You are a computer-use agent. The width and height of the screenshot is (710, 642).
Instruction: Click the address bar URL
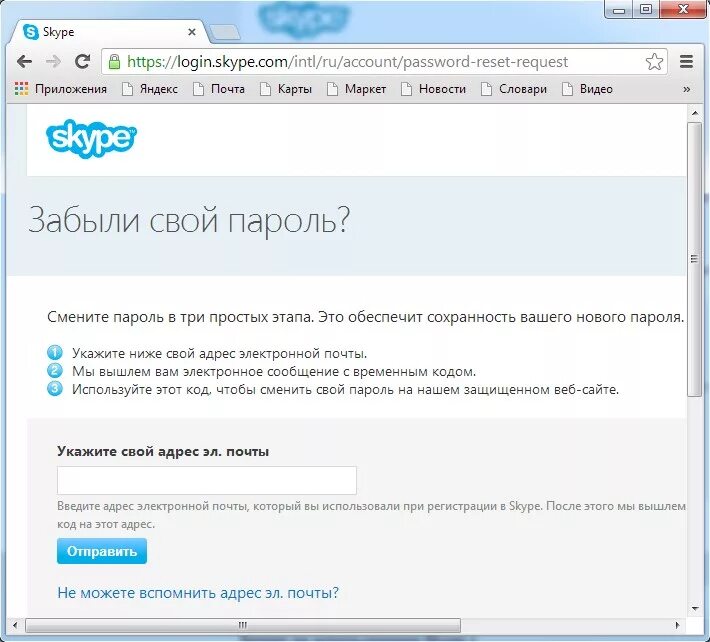[x=347, y=62]
